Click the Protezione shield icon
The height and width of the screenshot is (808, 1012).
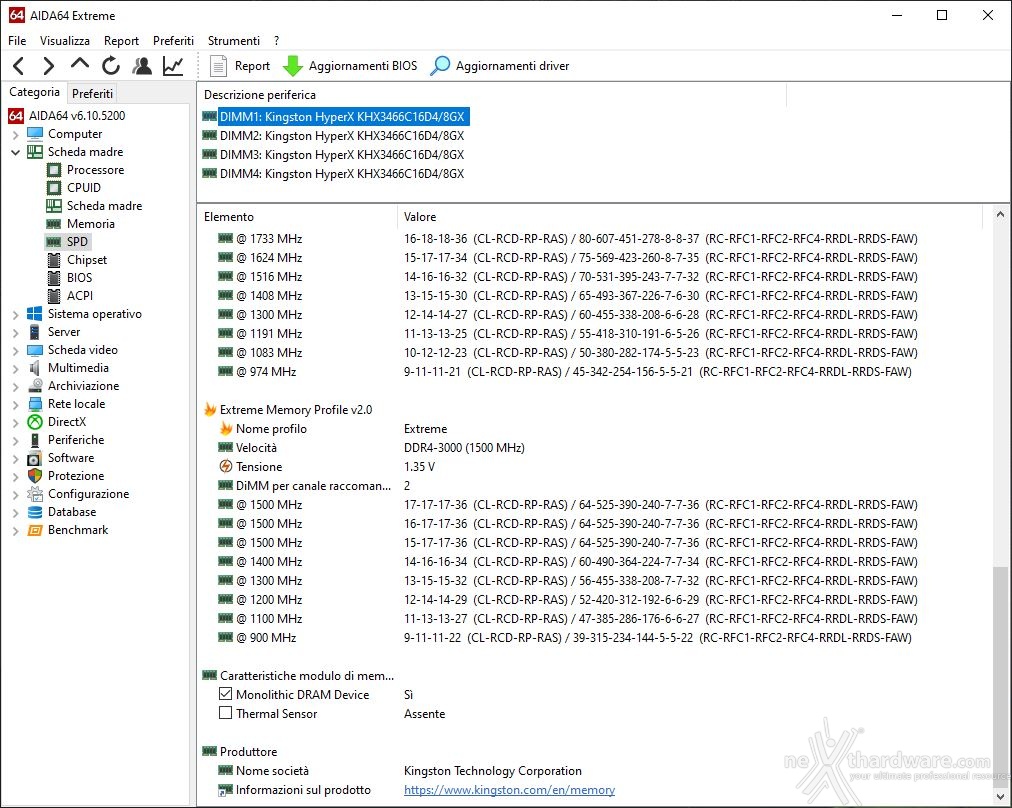pos(35,476)
